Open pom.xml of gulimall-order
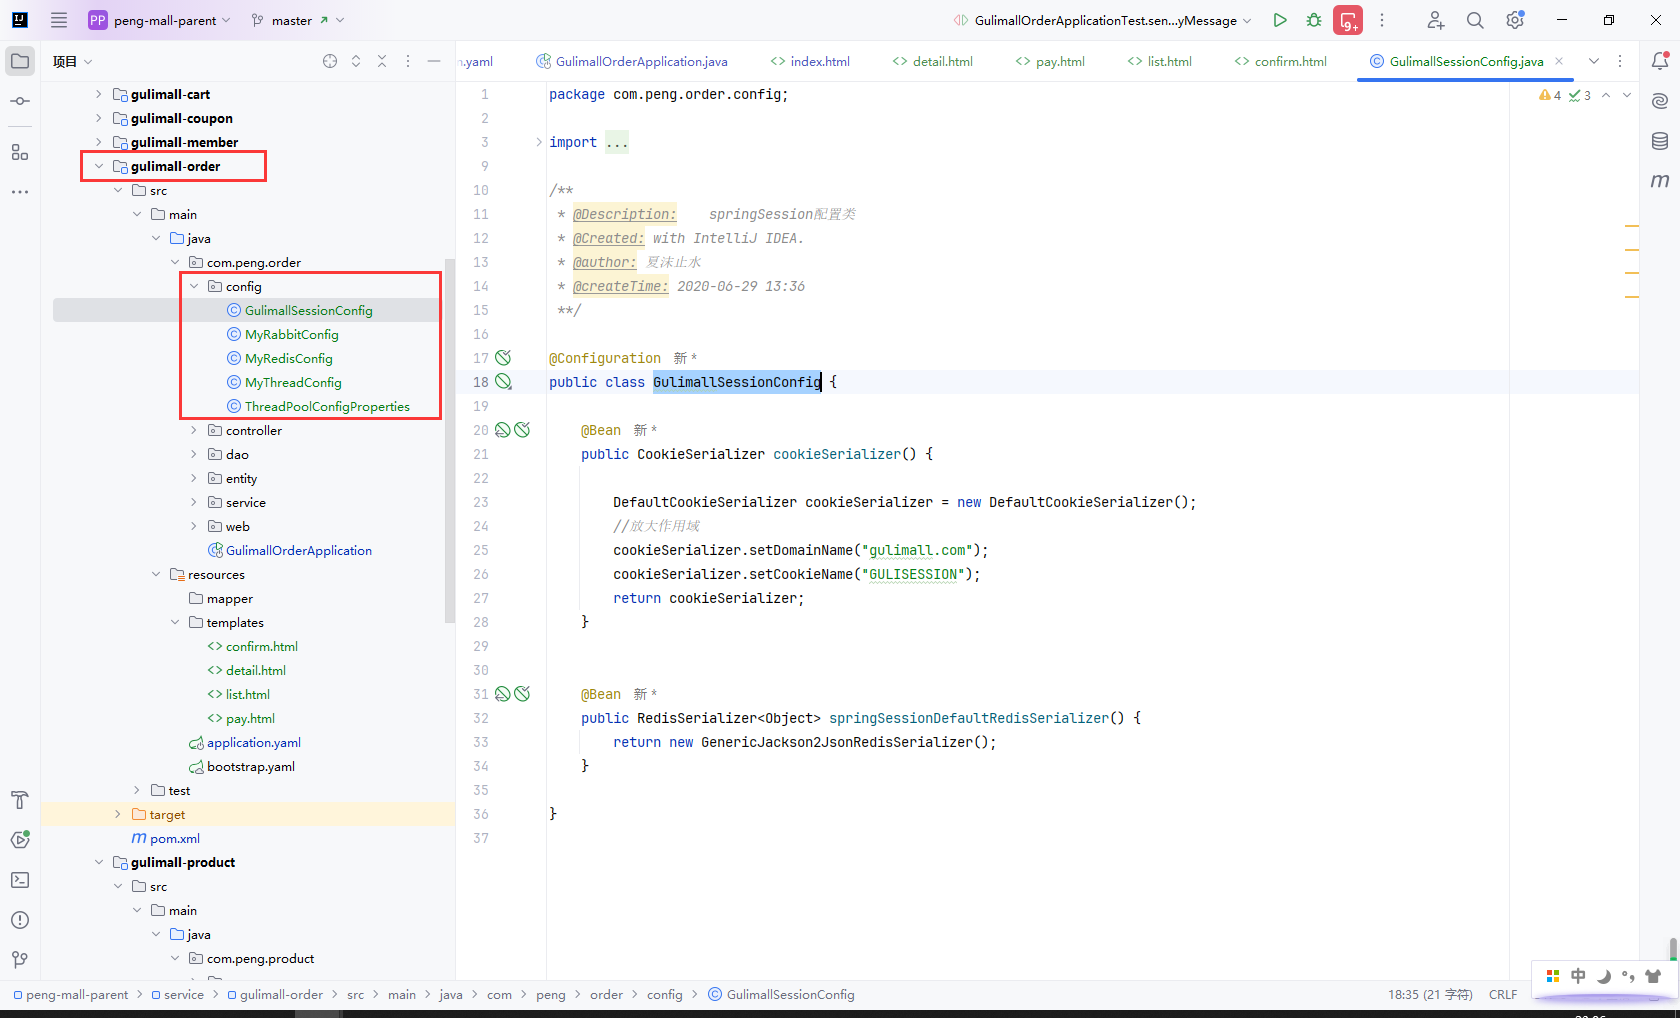 (x=175, y=838)
